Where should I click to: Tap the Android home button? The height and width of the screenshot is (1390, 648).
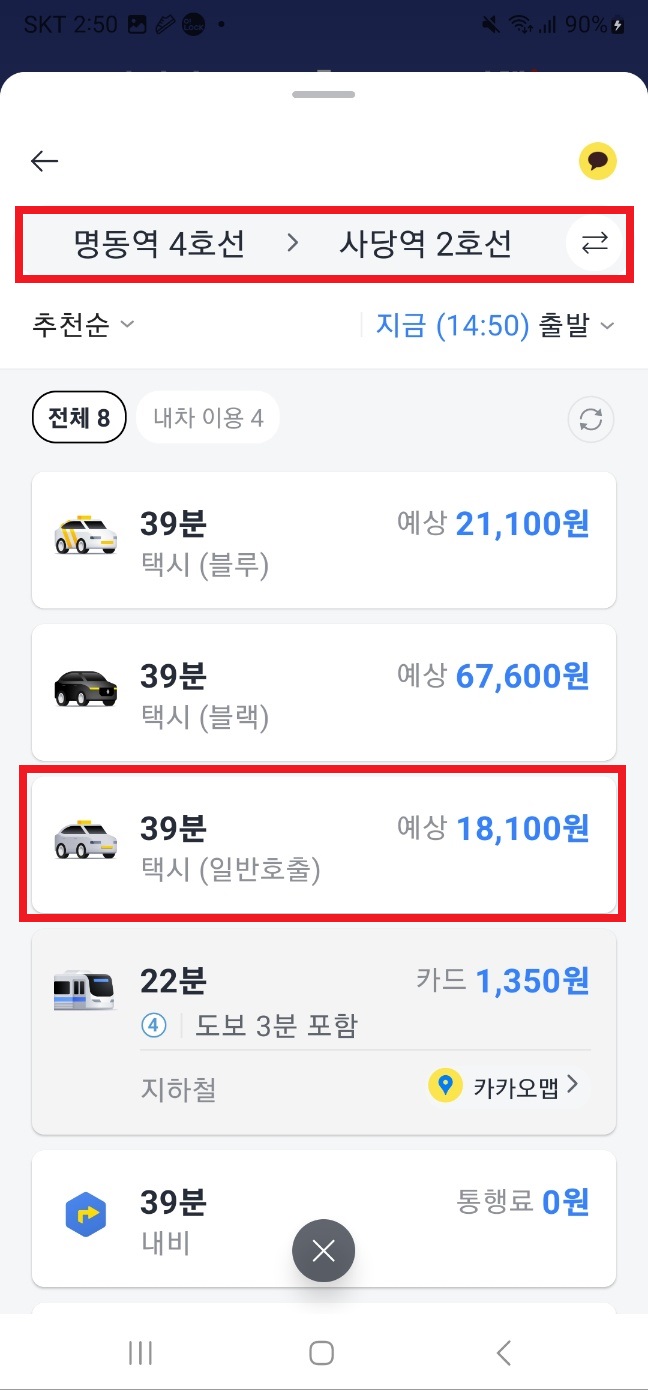pyautogui.click(x=321, y=1352)
